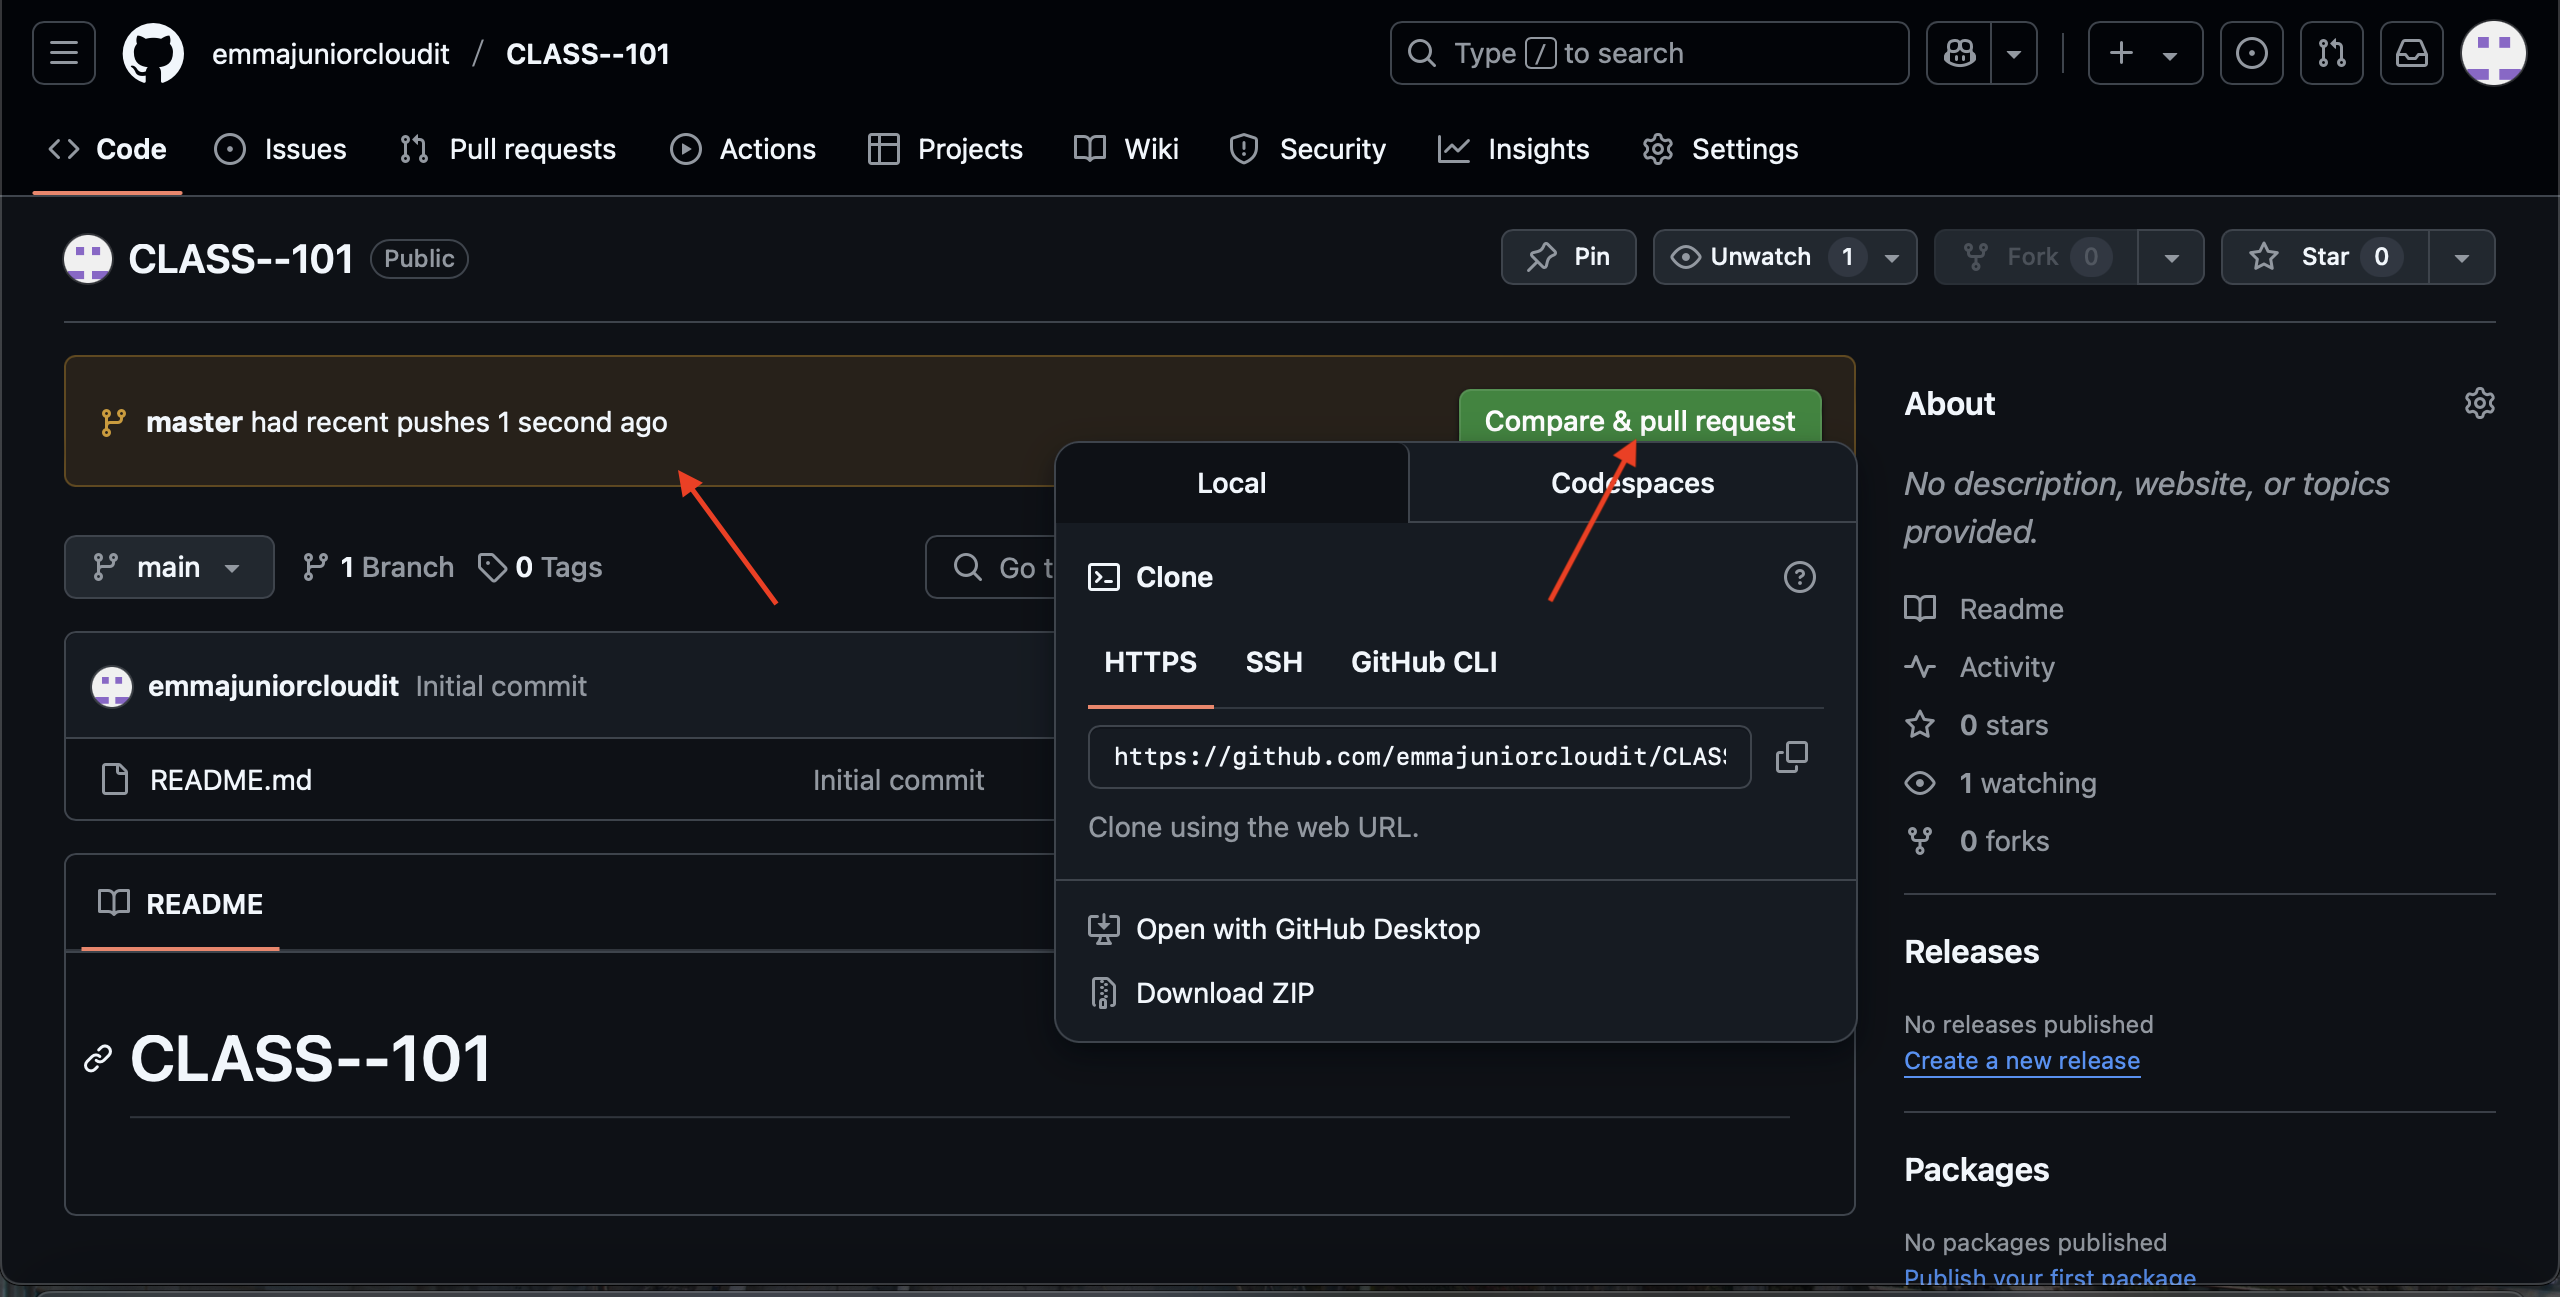Open the Issues icon in header
Screen dimensions: 2560x1297
(x=2251, y=53)
